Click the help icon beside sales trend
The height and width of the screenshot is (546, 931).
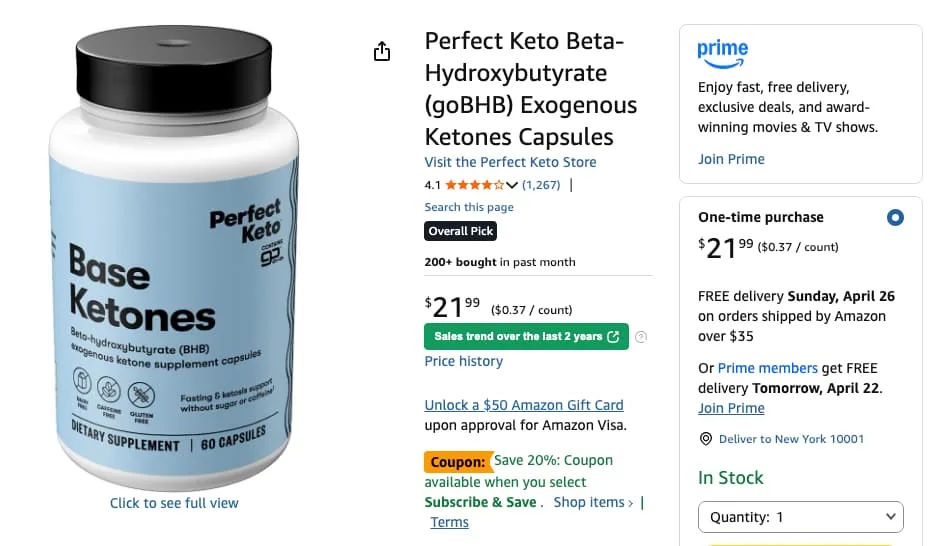pyautogui.click(x=641, y=337)
